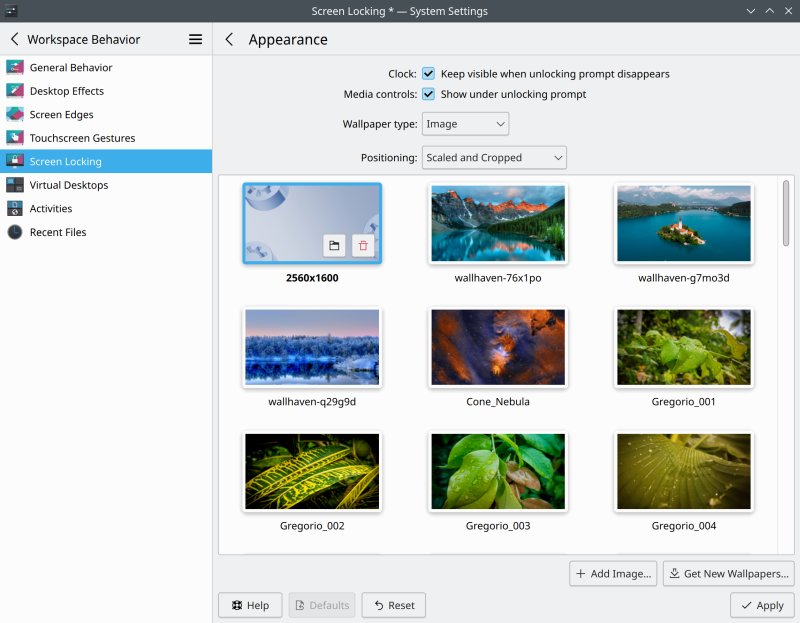The image size is (800, 623).
Task: Open General Behavior settings page
Action: click(x=71, y=68)
